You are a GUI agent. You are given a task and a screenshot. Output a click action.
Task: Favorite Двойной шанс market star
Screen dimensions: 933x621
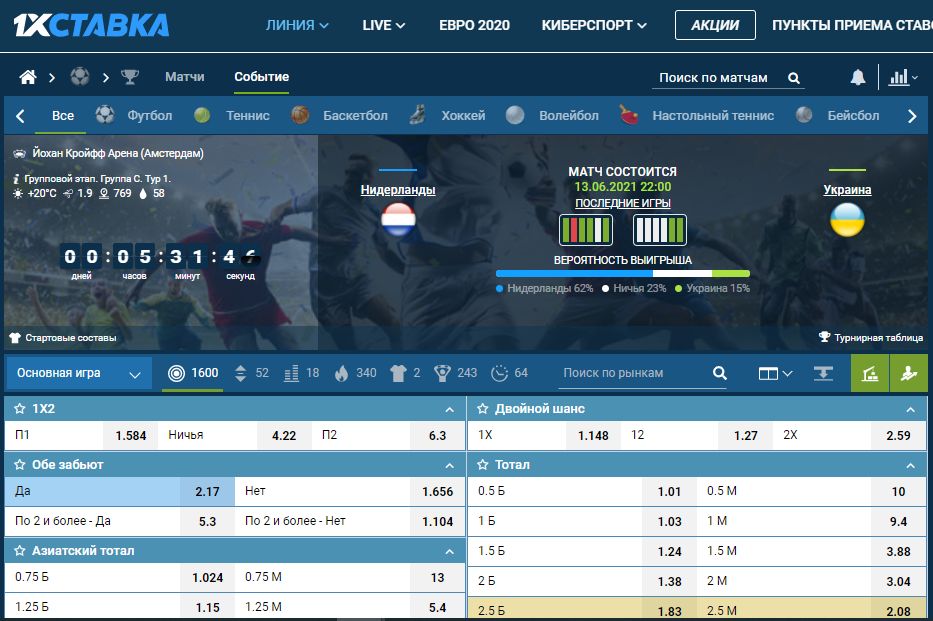pos(483,409)
